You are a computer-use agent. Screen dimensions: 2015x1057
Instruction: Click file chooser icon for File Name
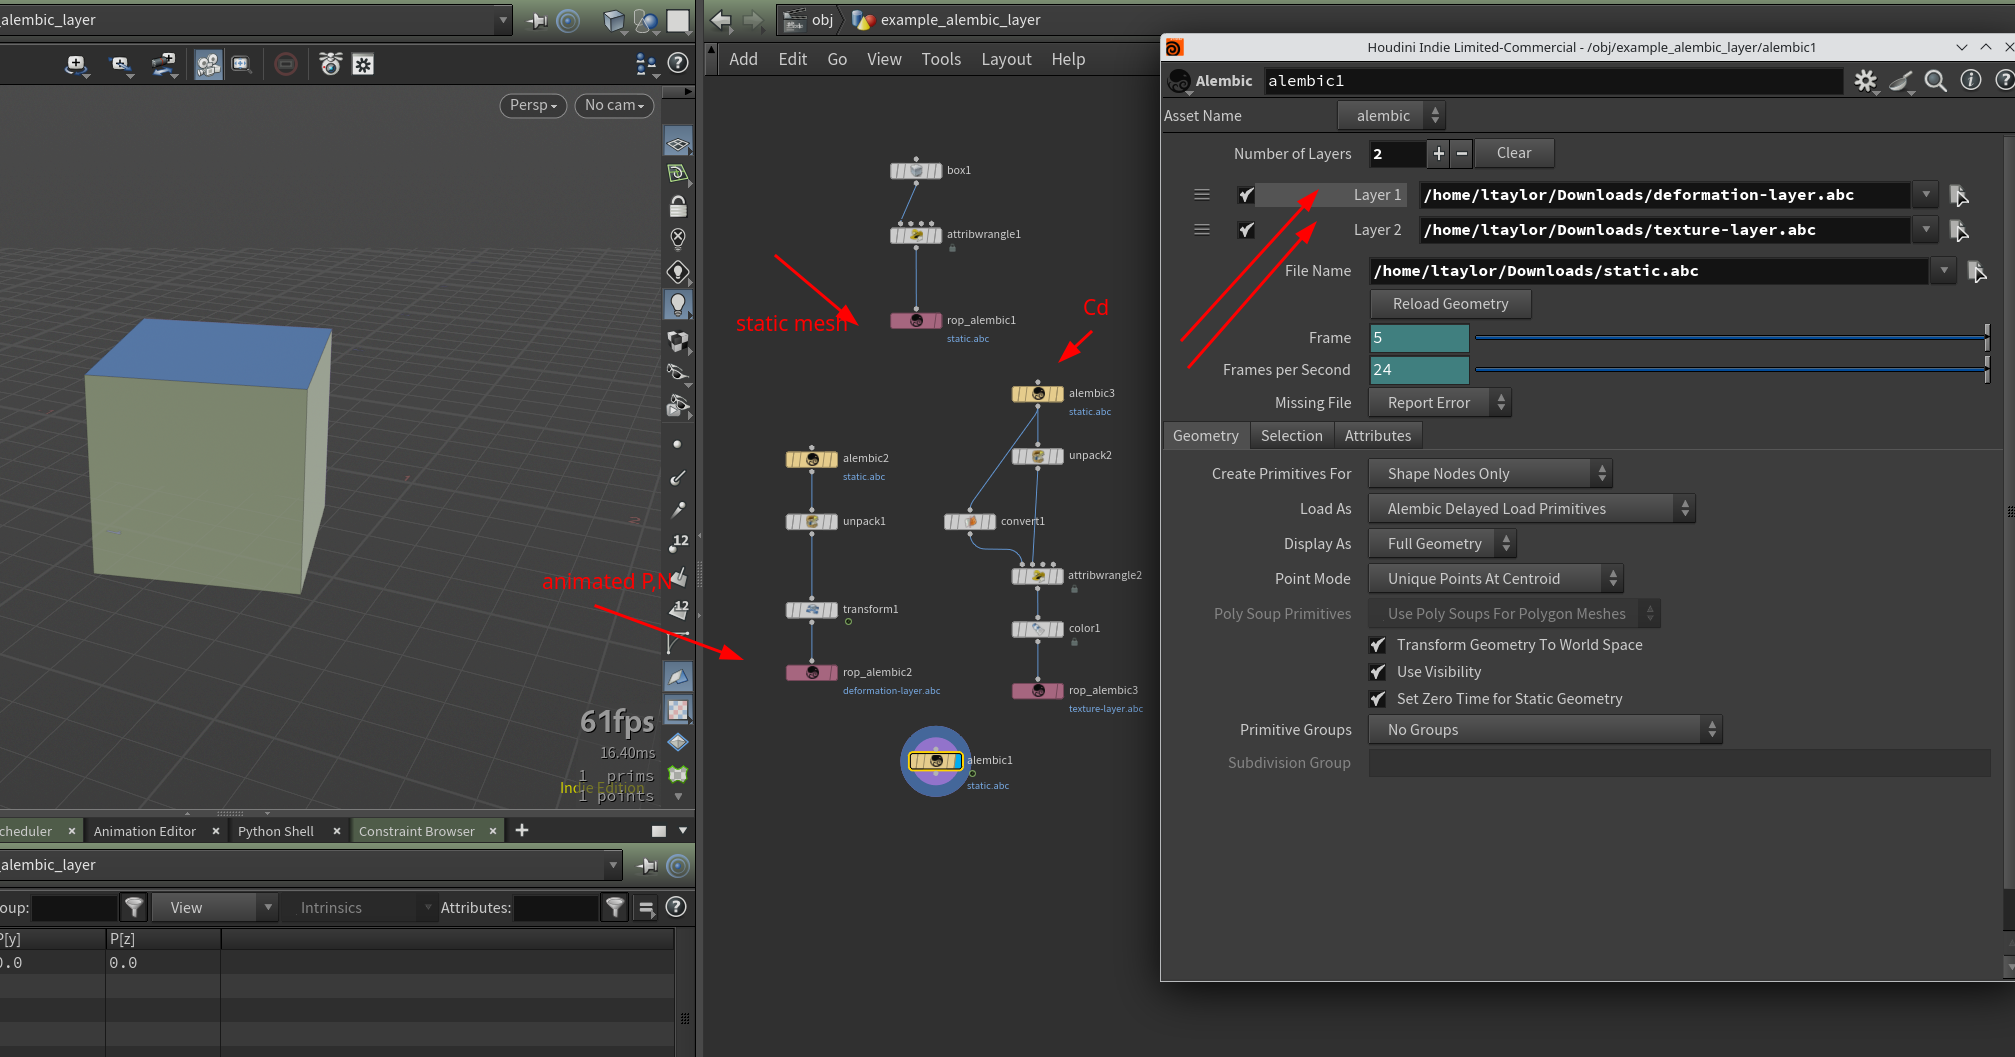(1976, 271)
